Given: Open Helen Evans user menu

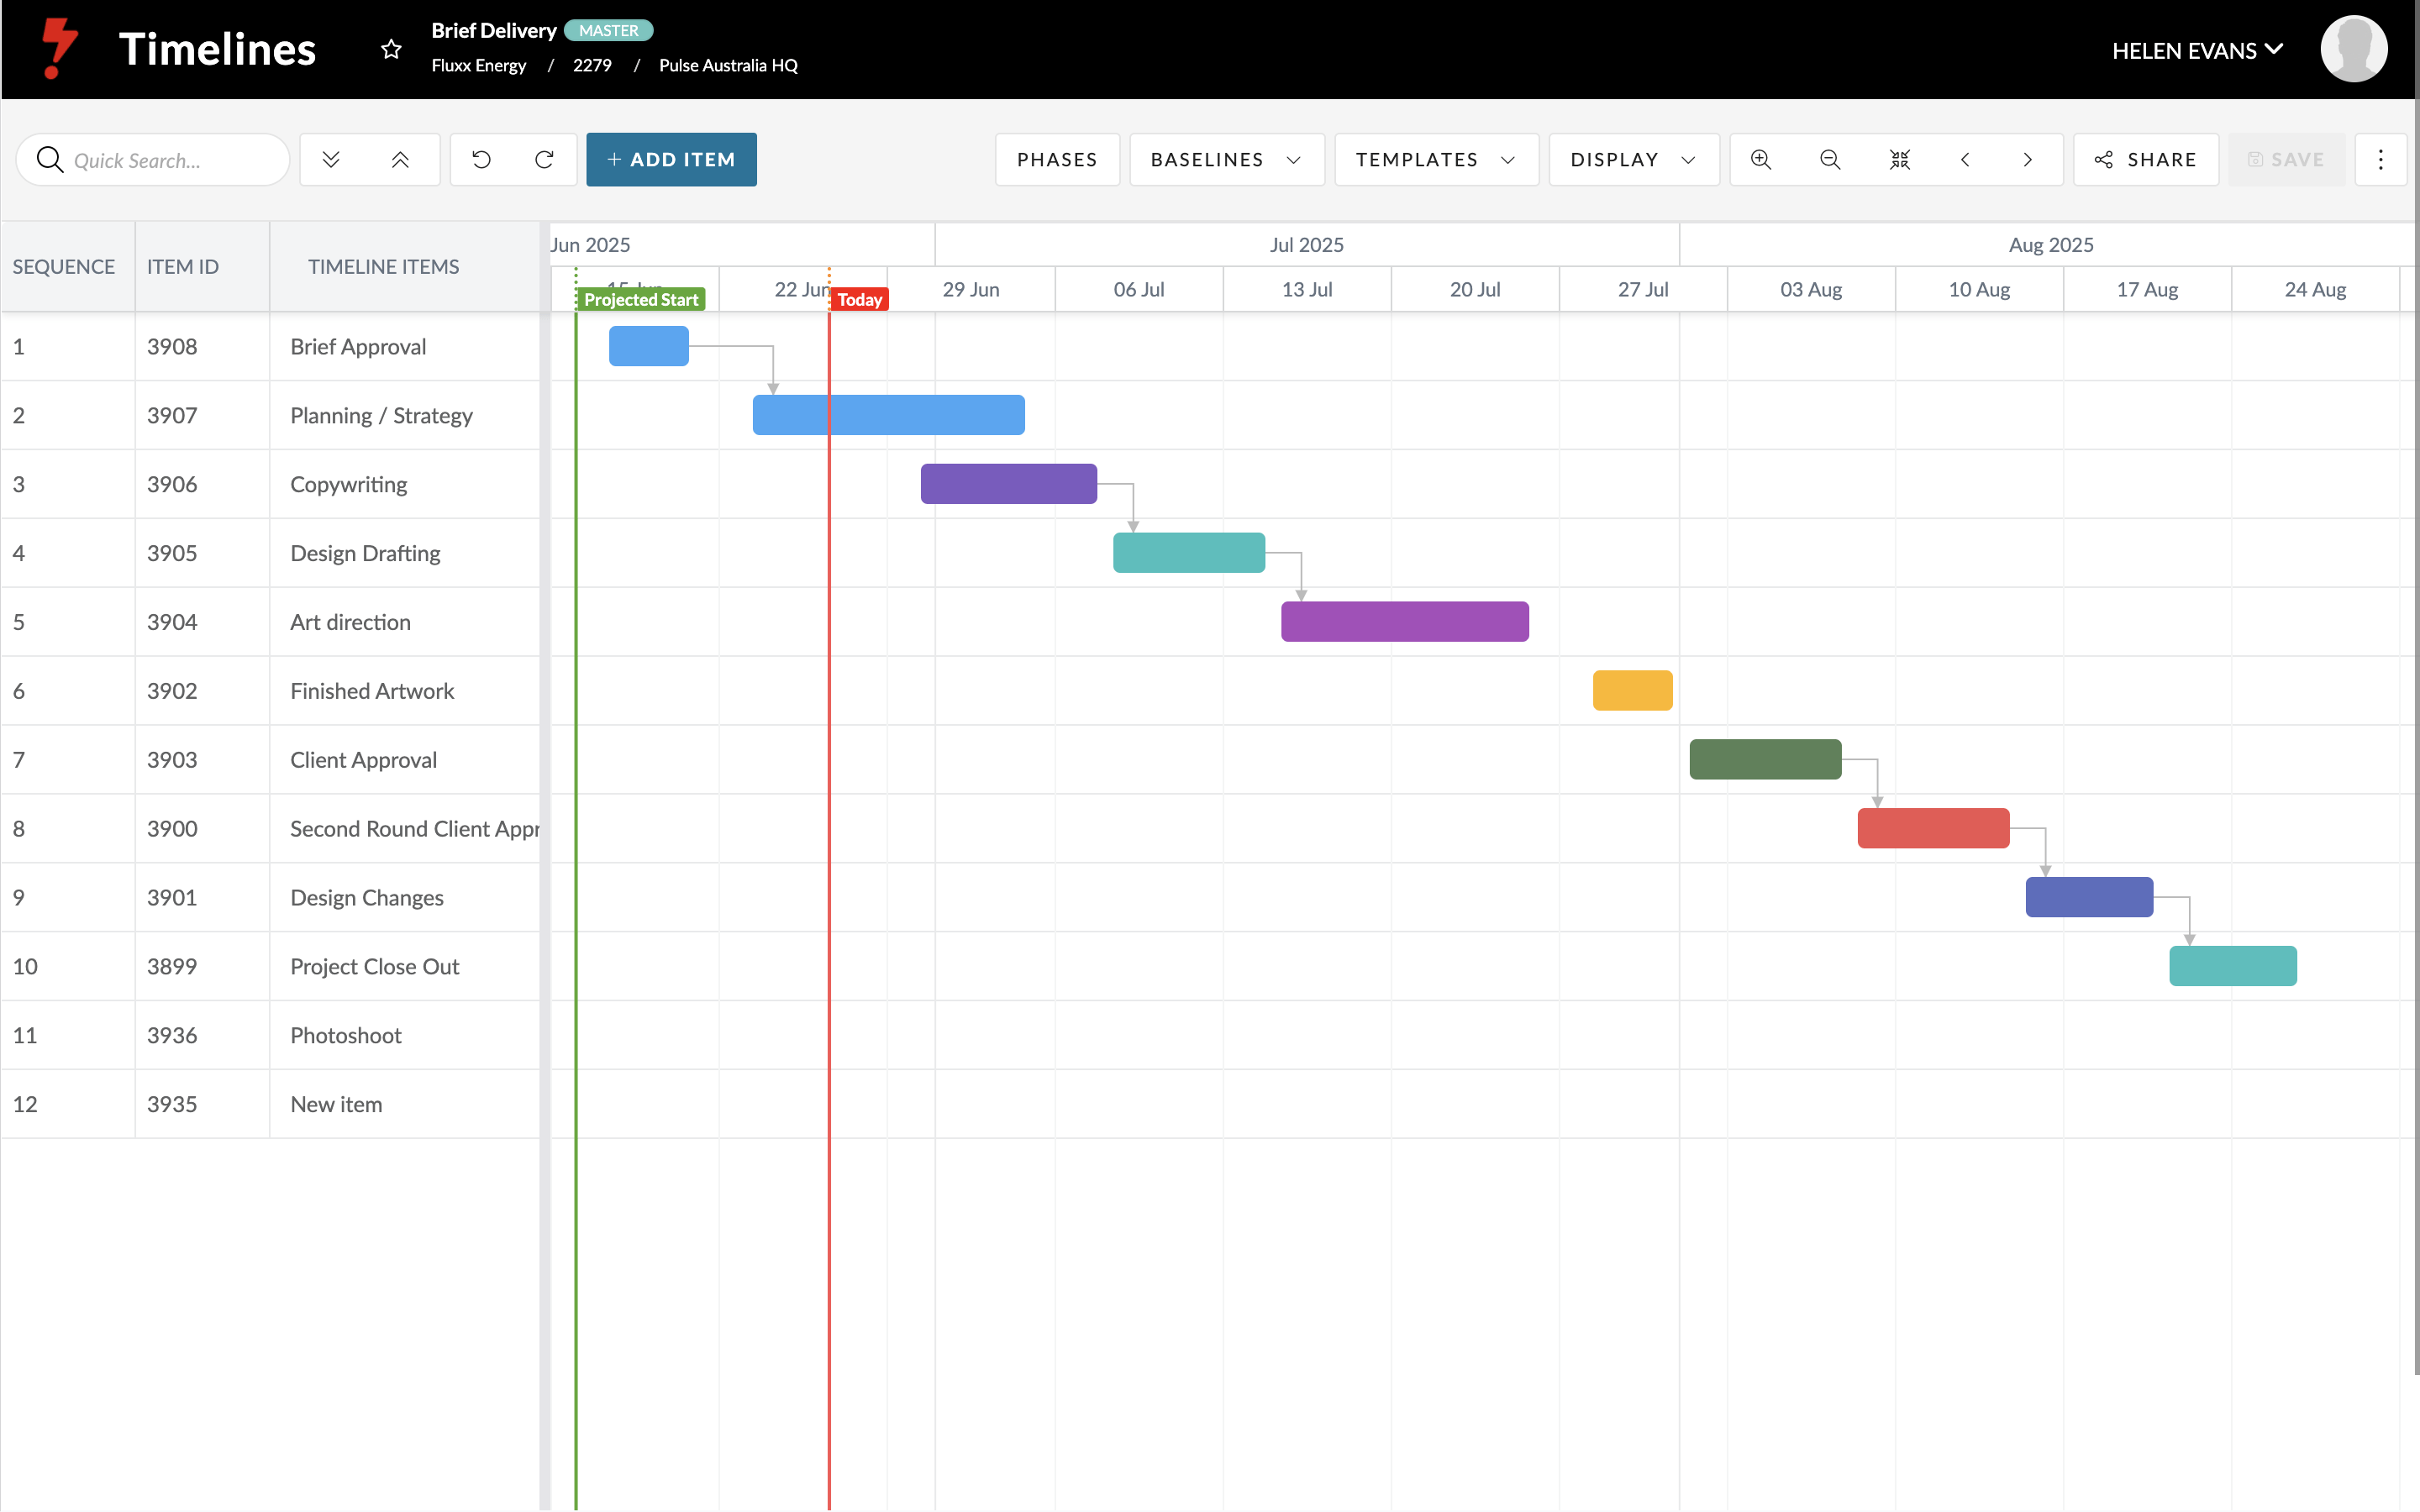Looking at the screenshot, I should tap(2197, 50).
